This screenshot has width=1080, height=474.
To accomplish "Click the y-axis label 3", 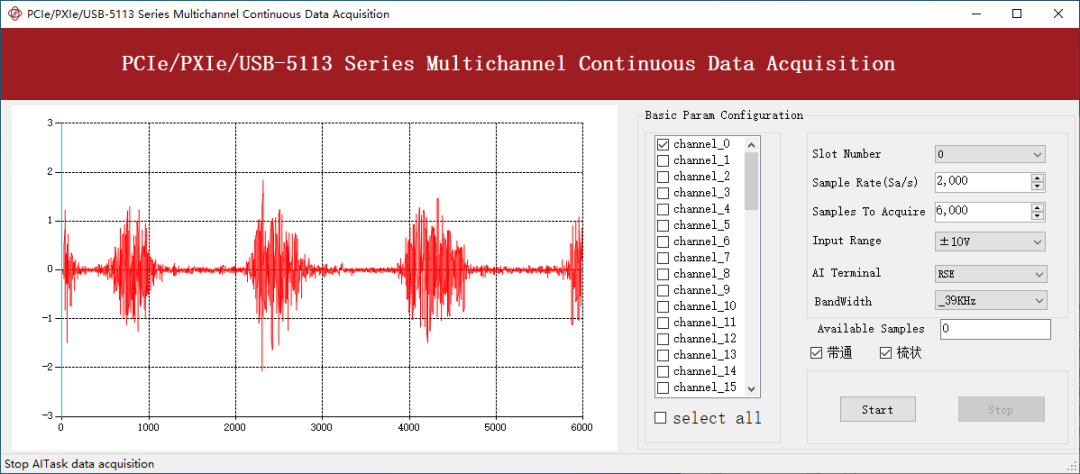I will [x=50, y=123].
